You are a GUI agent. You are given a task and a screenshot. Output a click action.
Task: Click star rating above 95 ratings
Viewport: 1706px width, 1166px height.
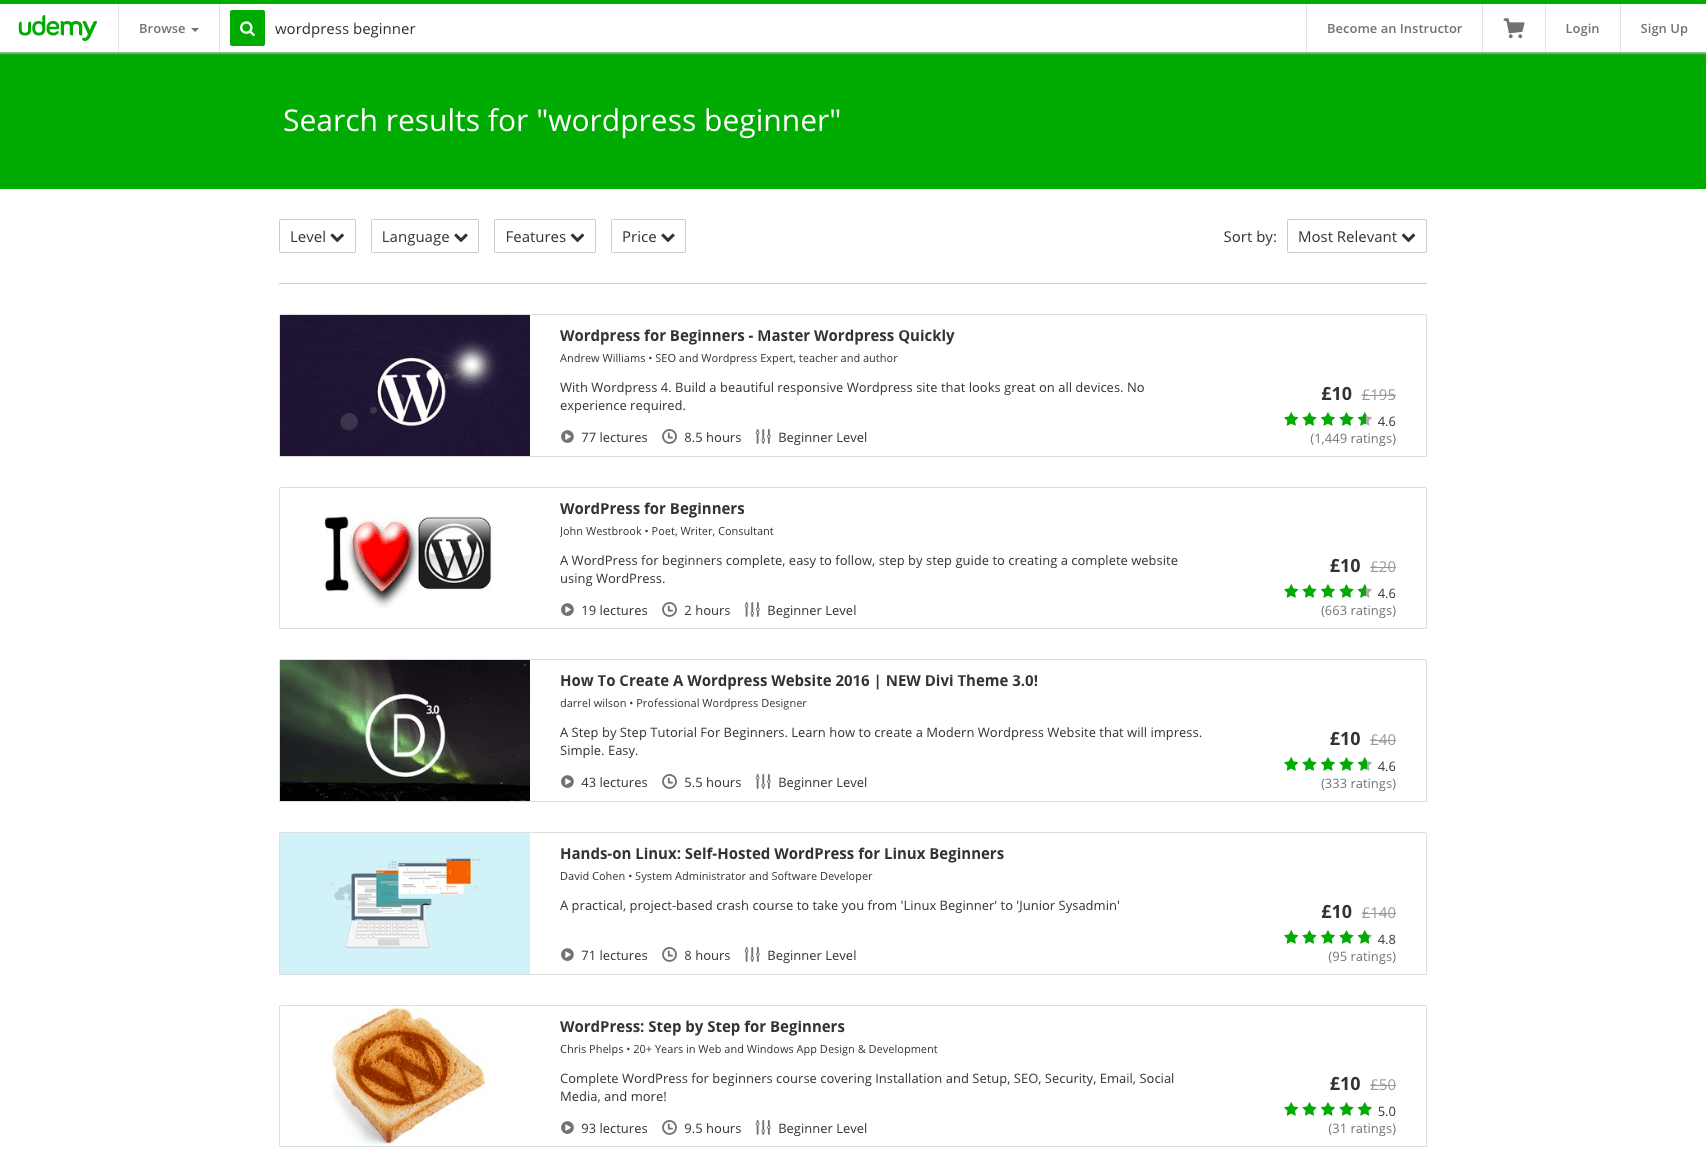pos(1328,938)
